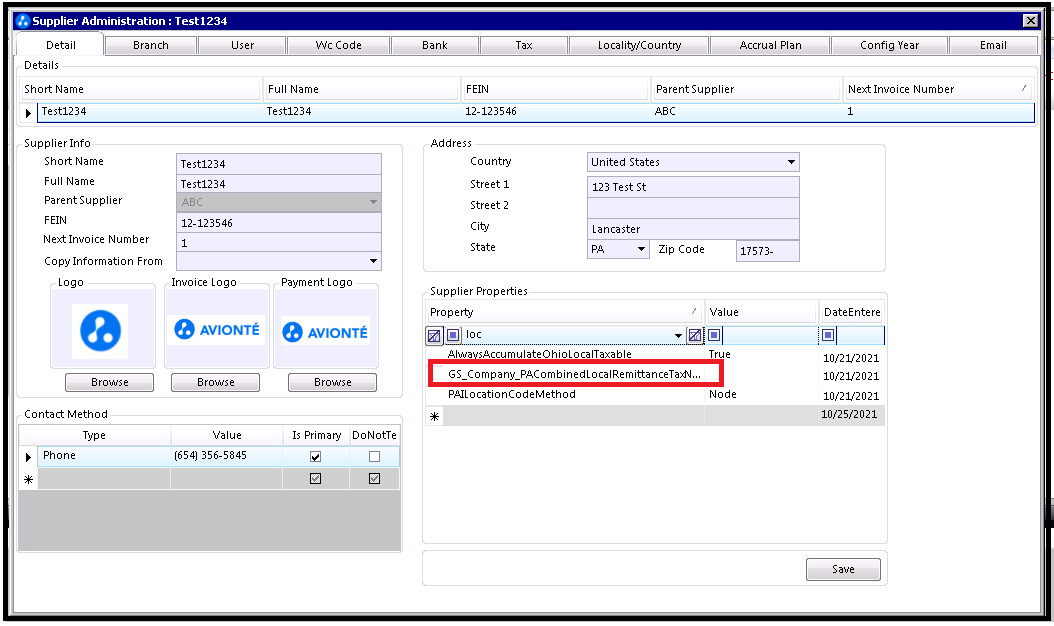The height and width of the screenshot is (626, 1054).
Task: Select the PAILocationCodeMethod property row
Action: tap(512, 394)
